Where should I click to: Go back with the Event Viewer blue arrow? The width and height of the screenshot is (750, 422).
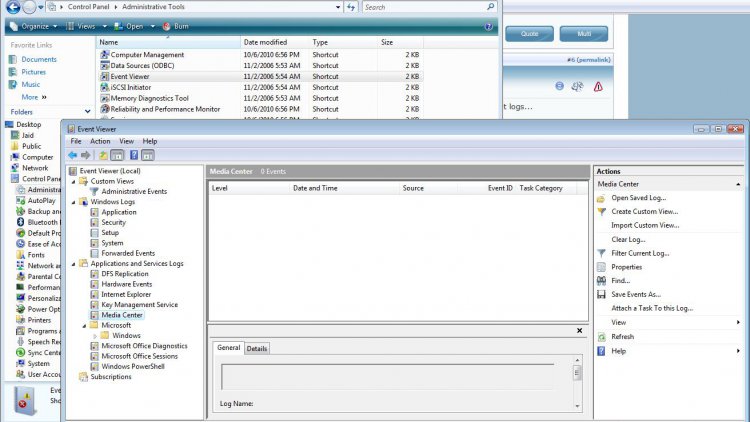pos(72,155)
